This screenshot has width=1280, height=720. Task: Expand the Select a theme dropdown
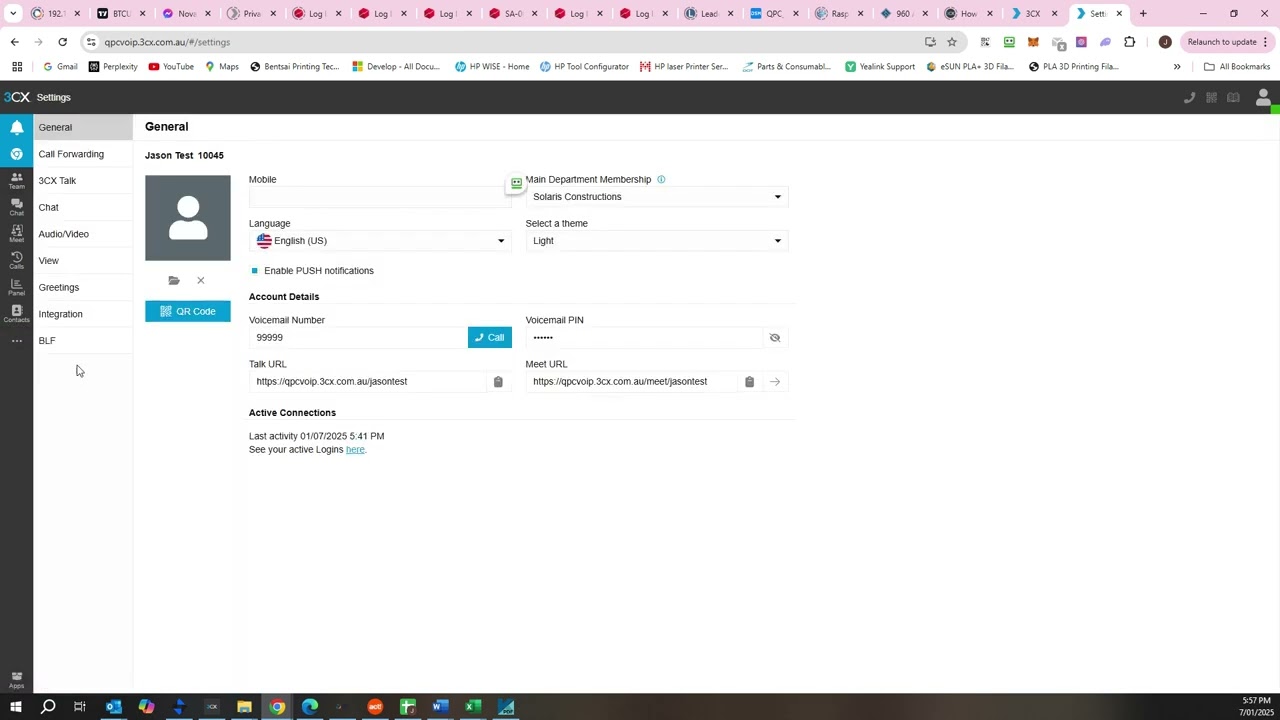point(656,241)
